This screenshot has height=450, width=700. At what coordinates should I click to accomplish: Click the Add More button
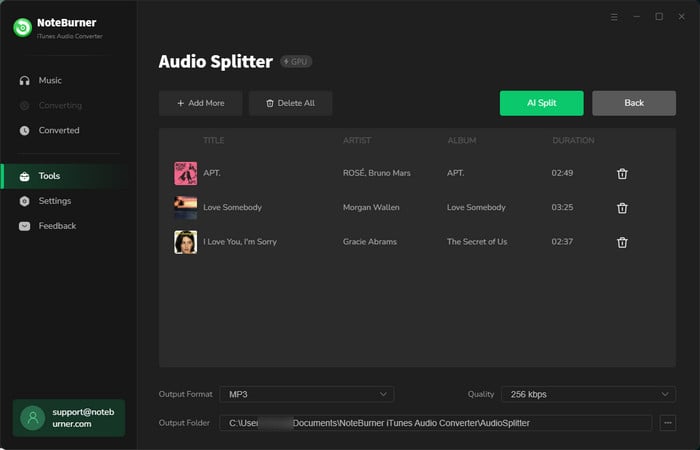pos(200,103)
